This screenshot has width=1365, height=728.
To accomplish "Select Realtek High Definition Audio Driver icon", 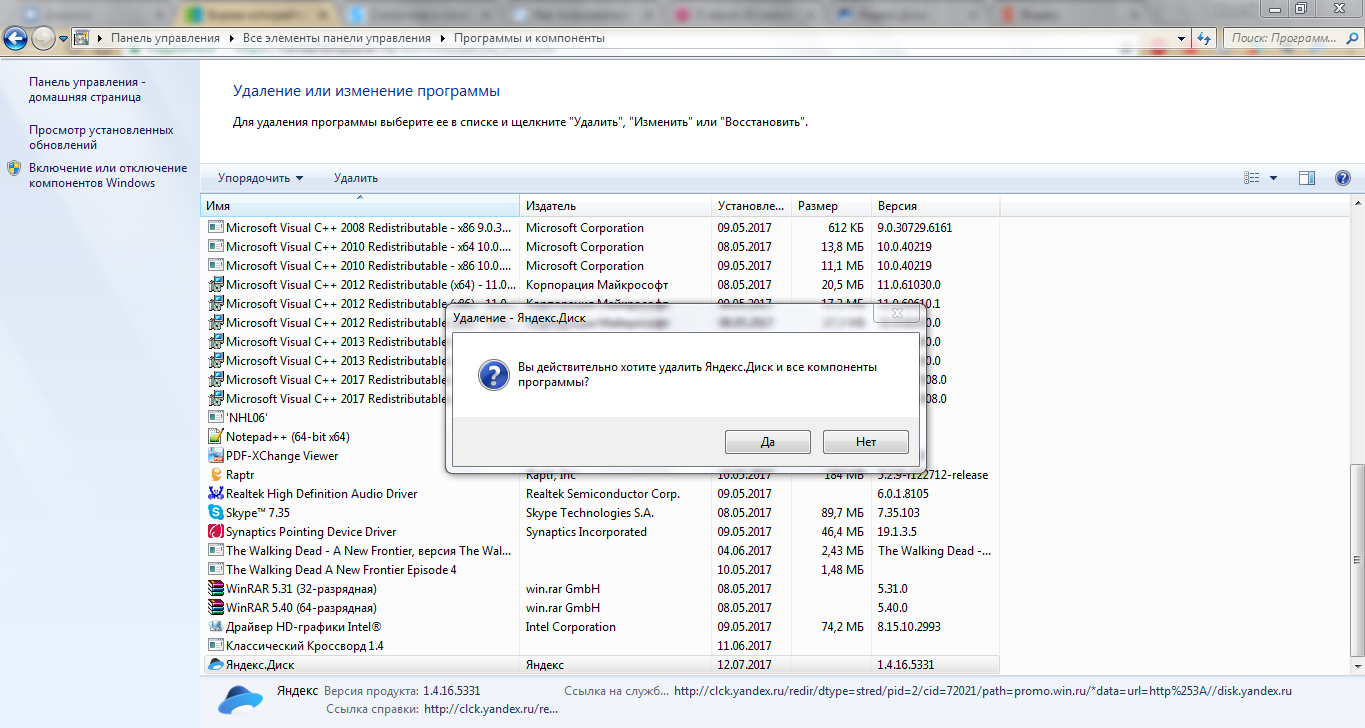I will [x=215, y=493].
